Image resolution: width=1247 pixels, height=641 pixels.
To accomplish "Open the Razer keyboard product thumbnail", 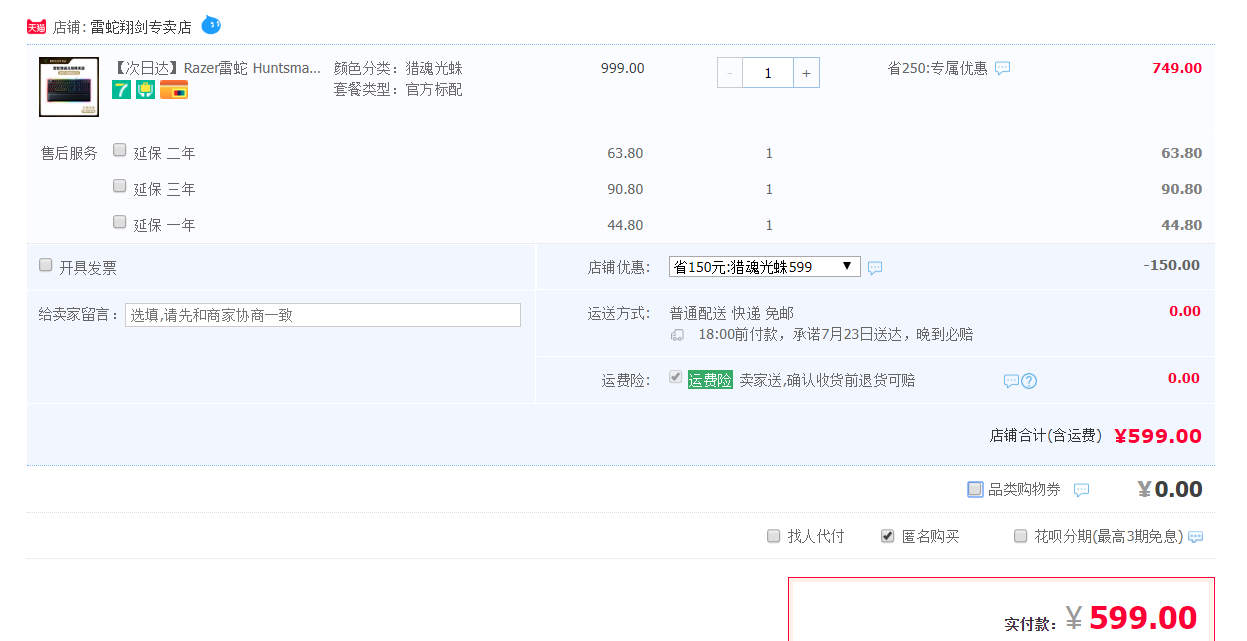I will [69, 87].
